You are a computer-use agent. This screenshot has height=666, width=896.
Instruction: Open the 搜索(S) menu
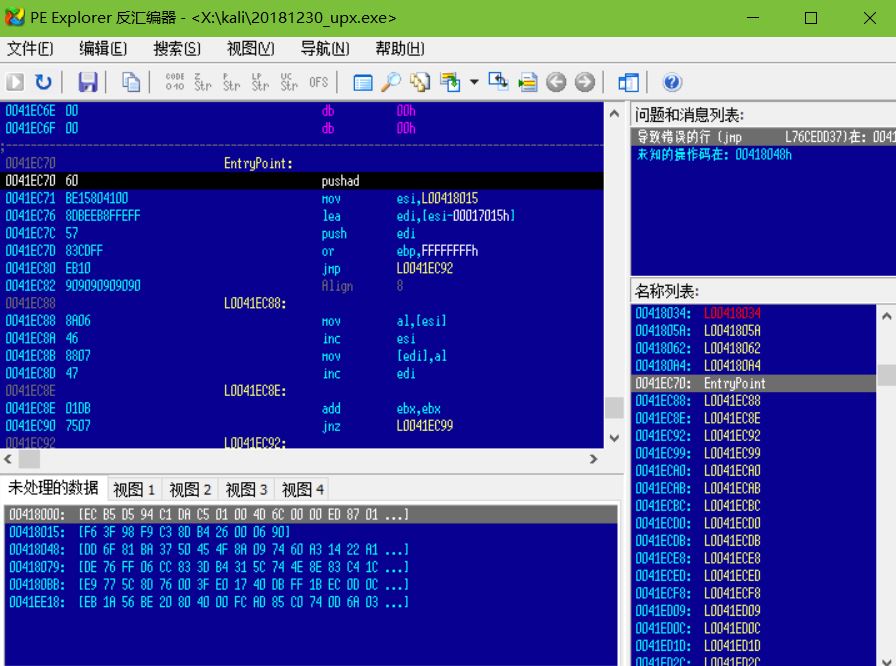(177, 49)
